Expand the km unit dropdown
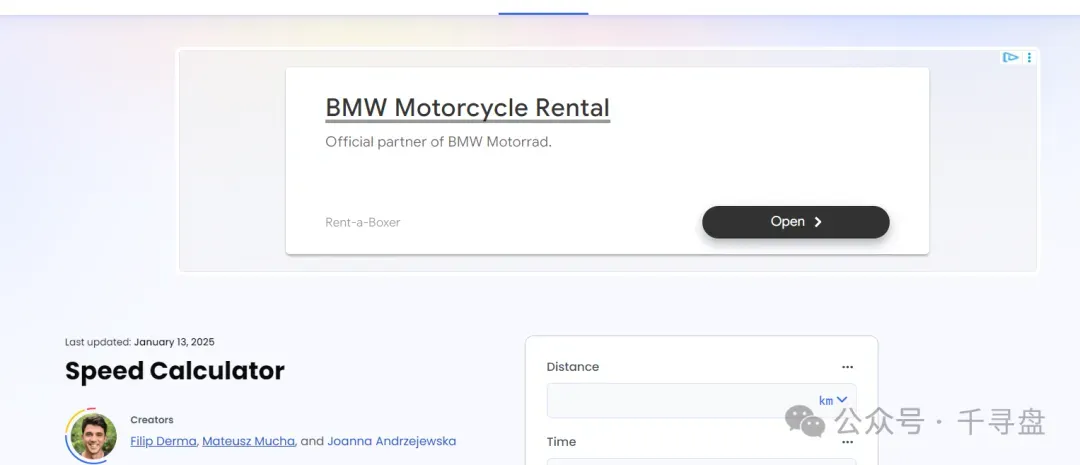 833,400
